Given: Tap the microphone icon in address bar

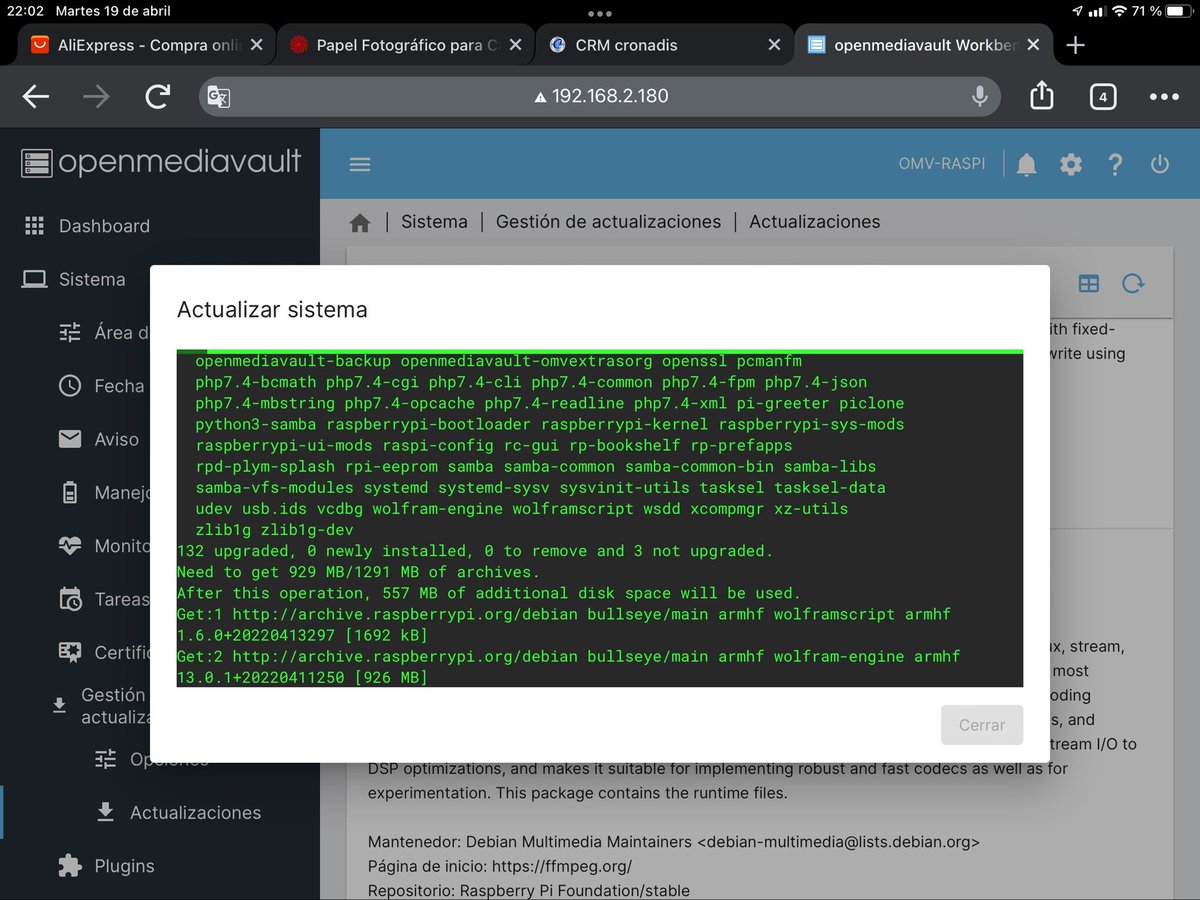Looking at the screenshot, I should click(980, 97).
